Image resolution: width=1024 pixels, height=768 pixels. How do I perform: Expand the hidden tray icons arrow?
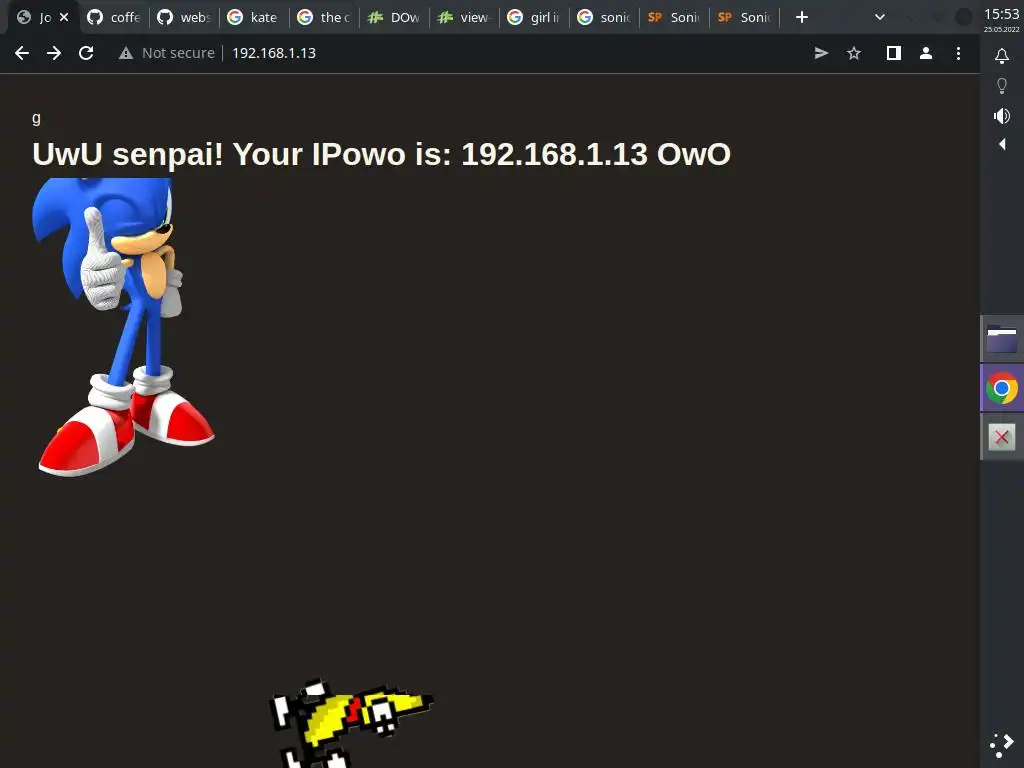pos(1002,144)
